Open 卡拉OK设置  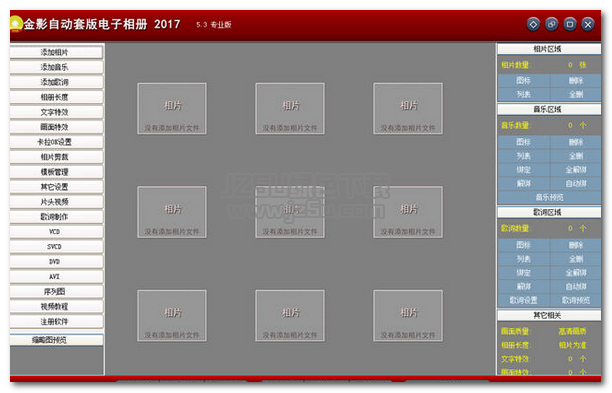[x=56, y=142]
